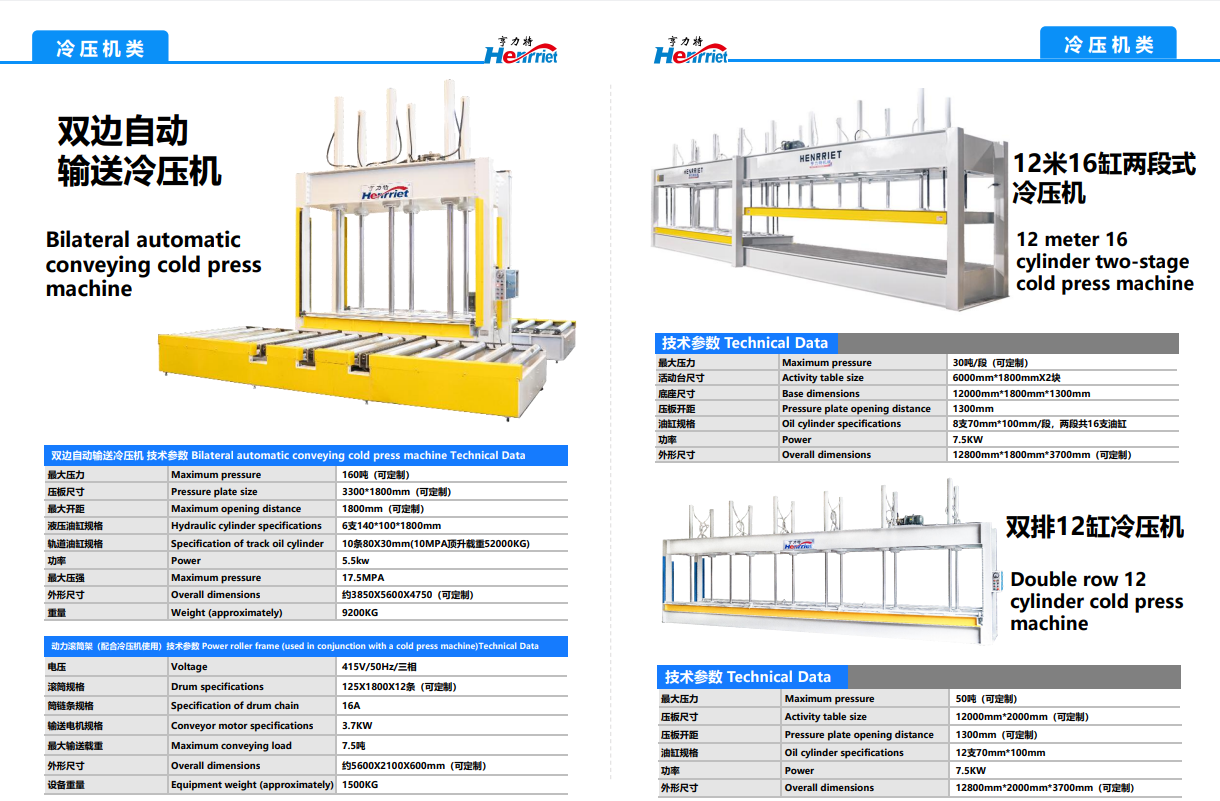The image size is (1220, 801).
Task: Click the value 6支140*100*1800mm
Action: (391, 526)
